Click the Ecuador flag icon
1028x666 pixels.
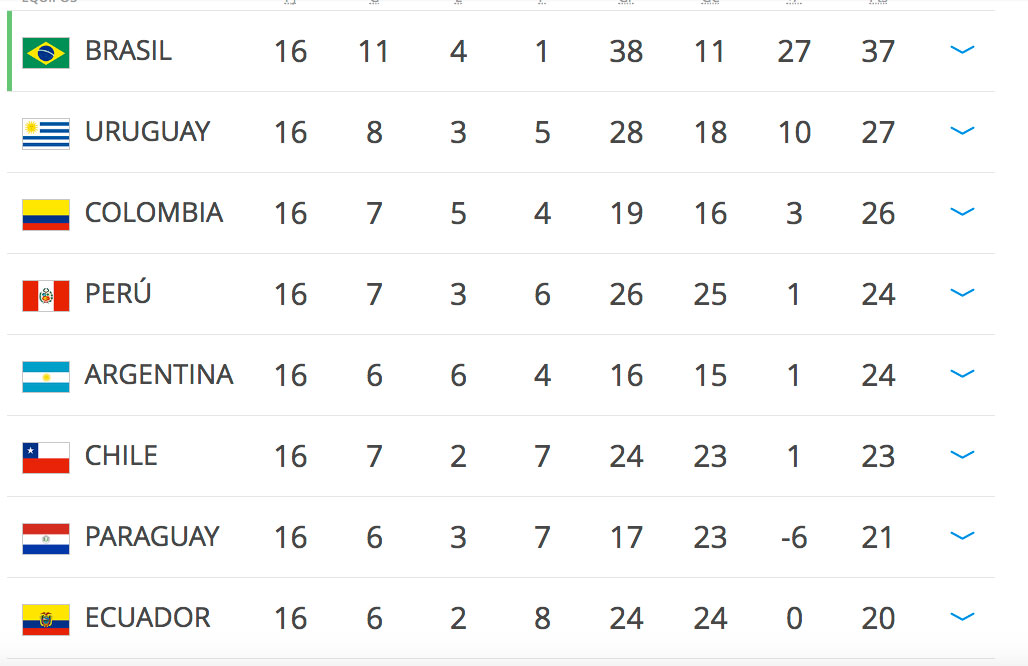(x=46, y=620)
